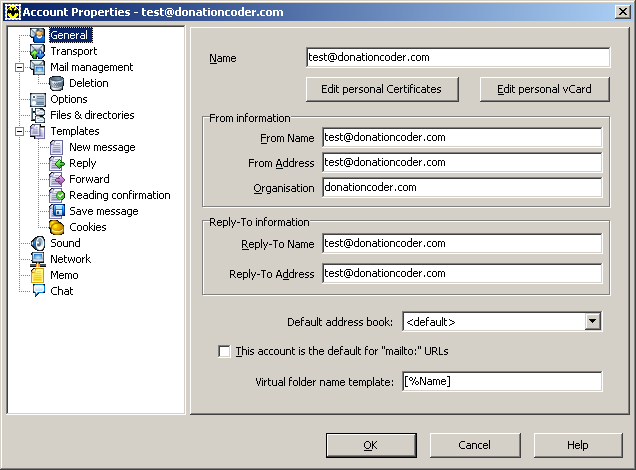The height and width of the screenshot is (470, 636).
Task: Open the Memo page
Action: (x=64, y=275)
